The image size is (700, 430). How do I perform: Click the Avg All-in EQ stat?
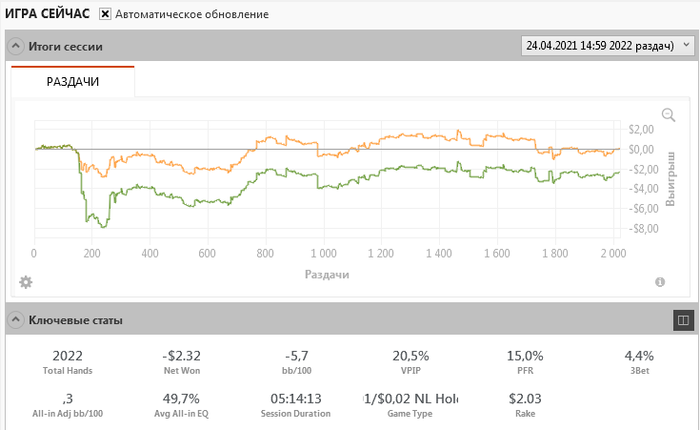(184, 399)
